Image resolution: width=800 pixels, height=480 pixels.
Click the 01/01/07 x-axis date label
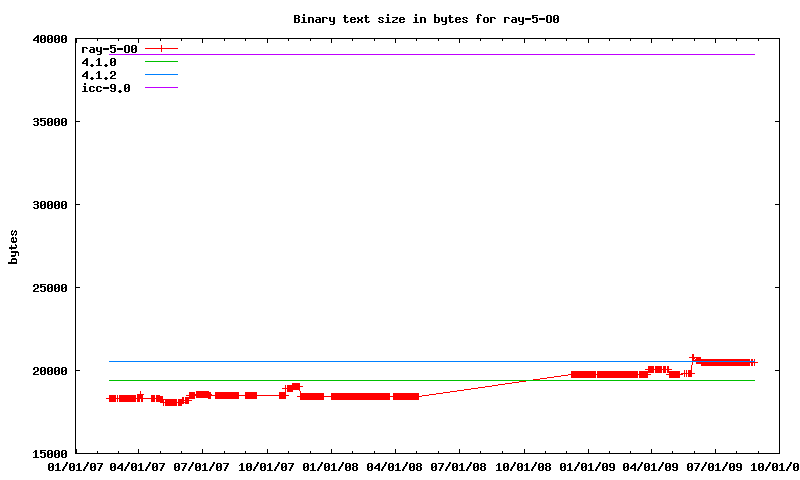[74, 466]
